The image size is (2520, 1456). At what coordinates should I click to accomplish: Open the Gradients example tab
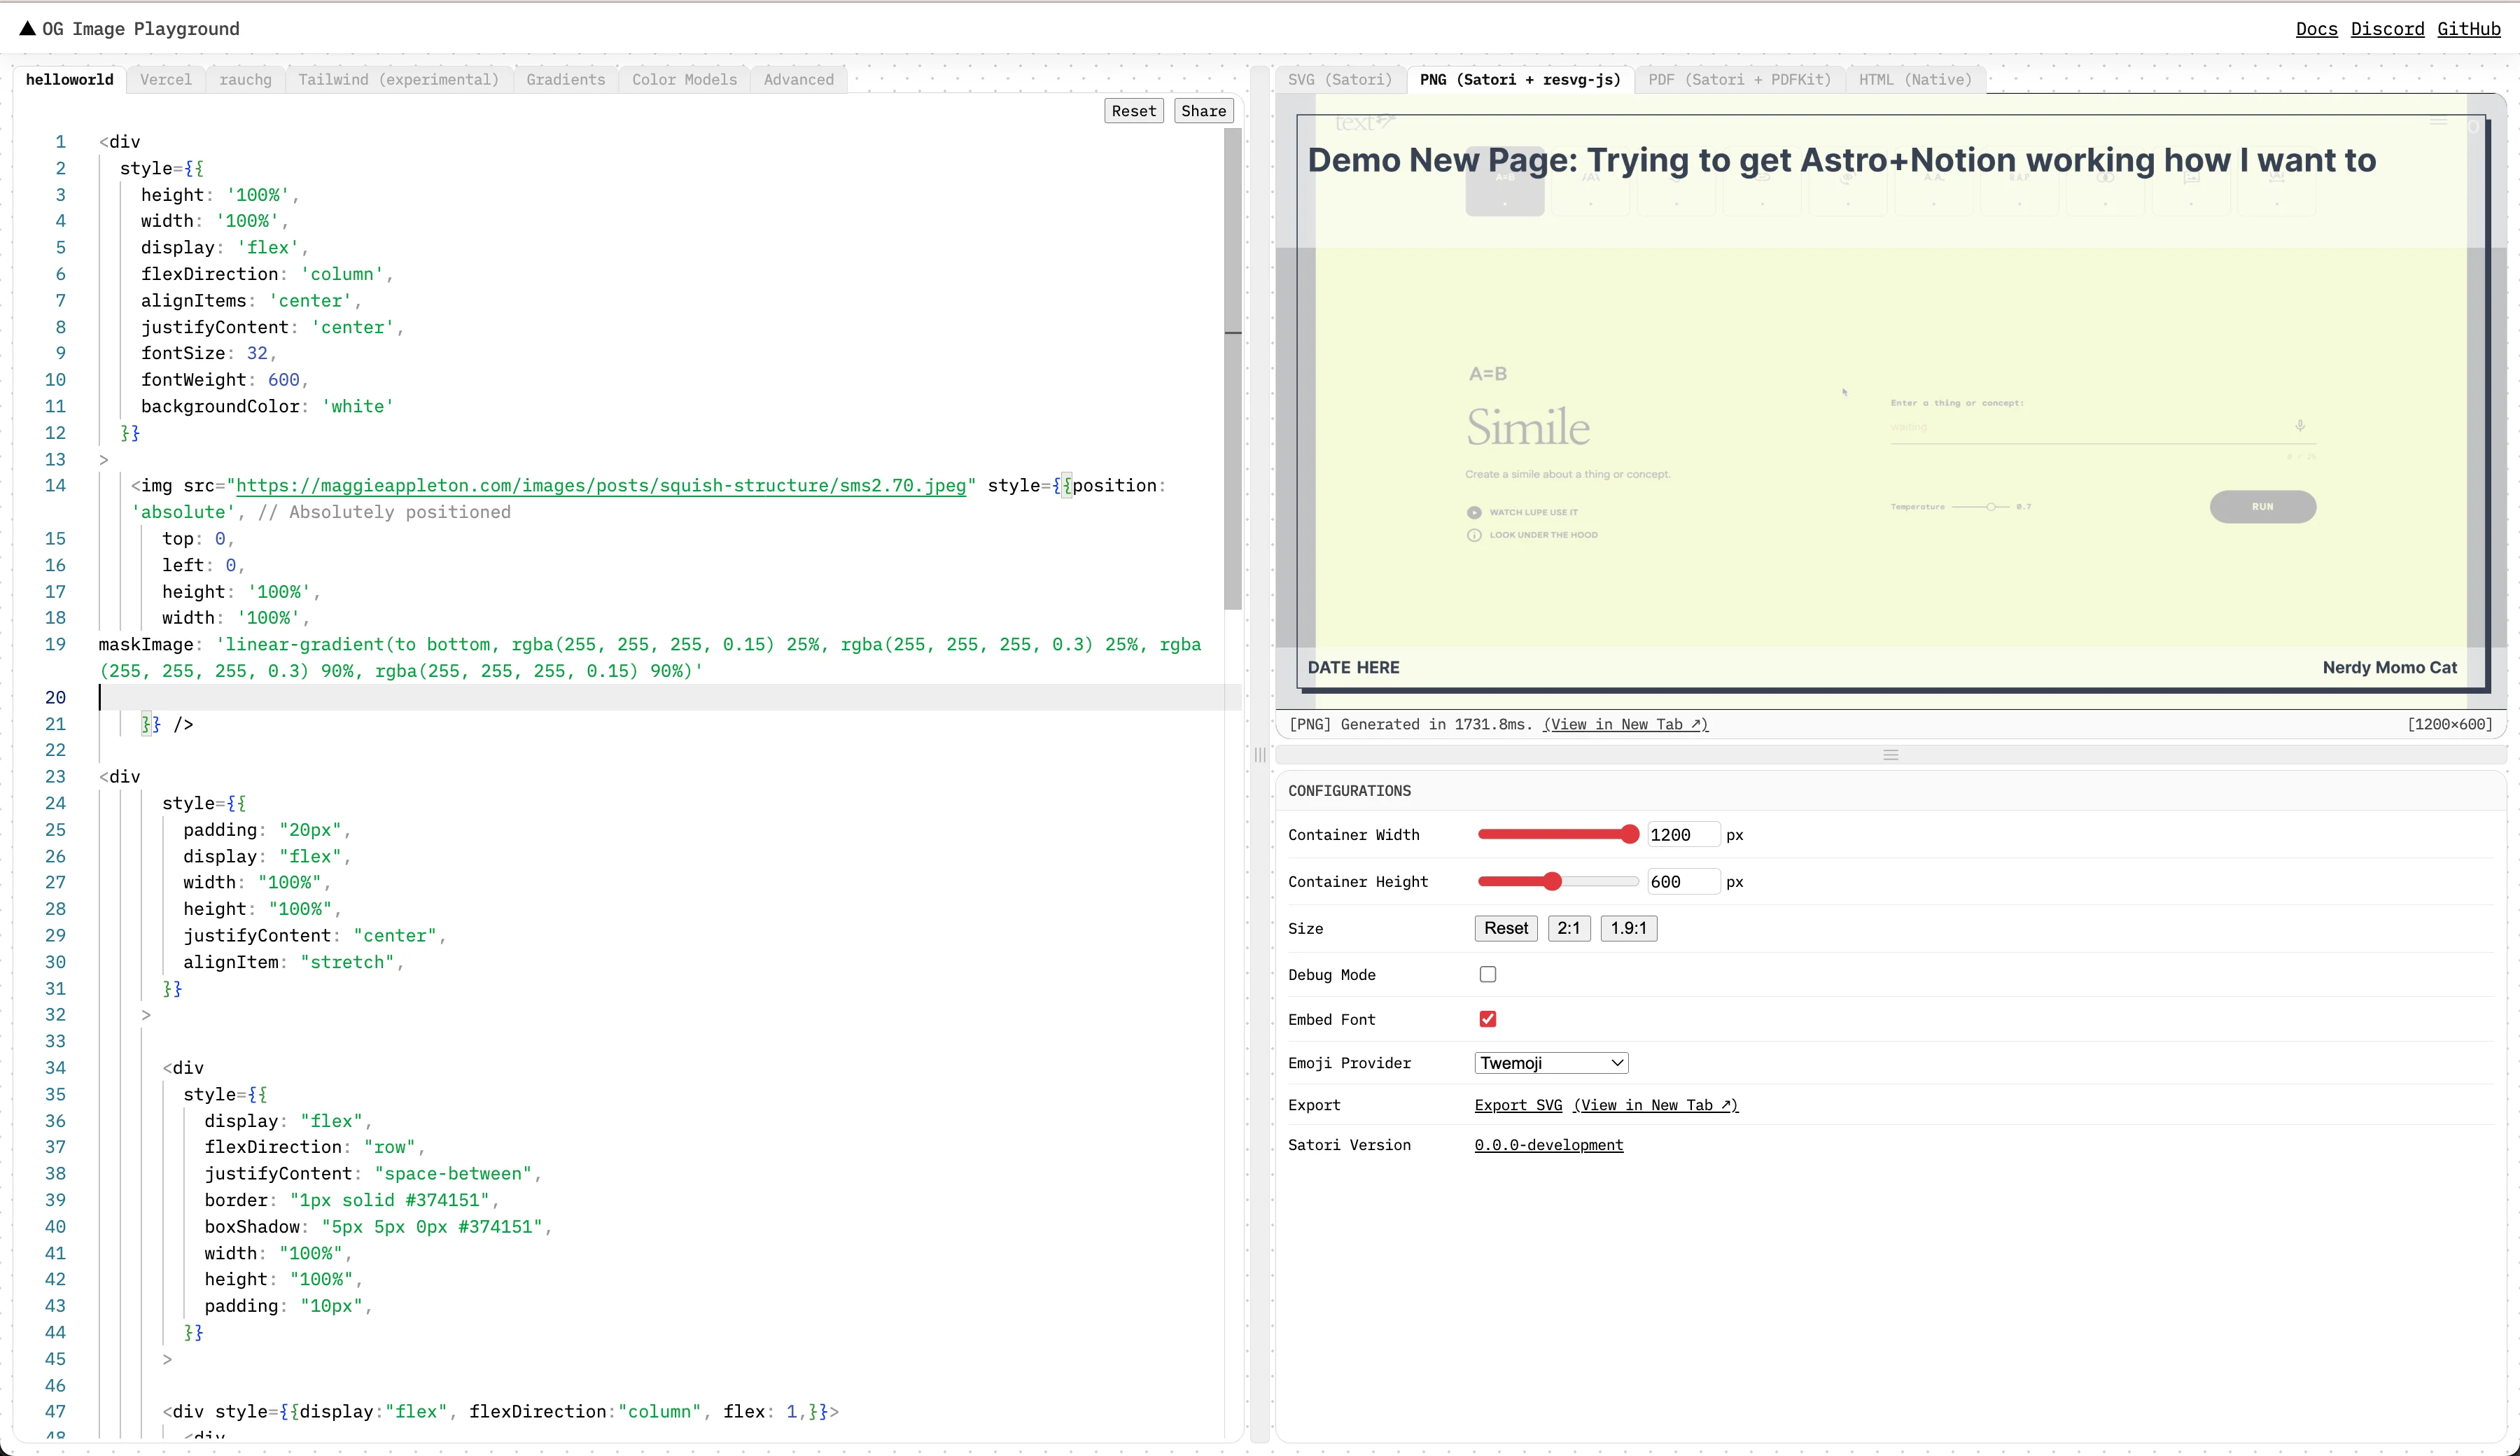565,79
